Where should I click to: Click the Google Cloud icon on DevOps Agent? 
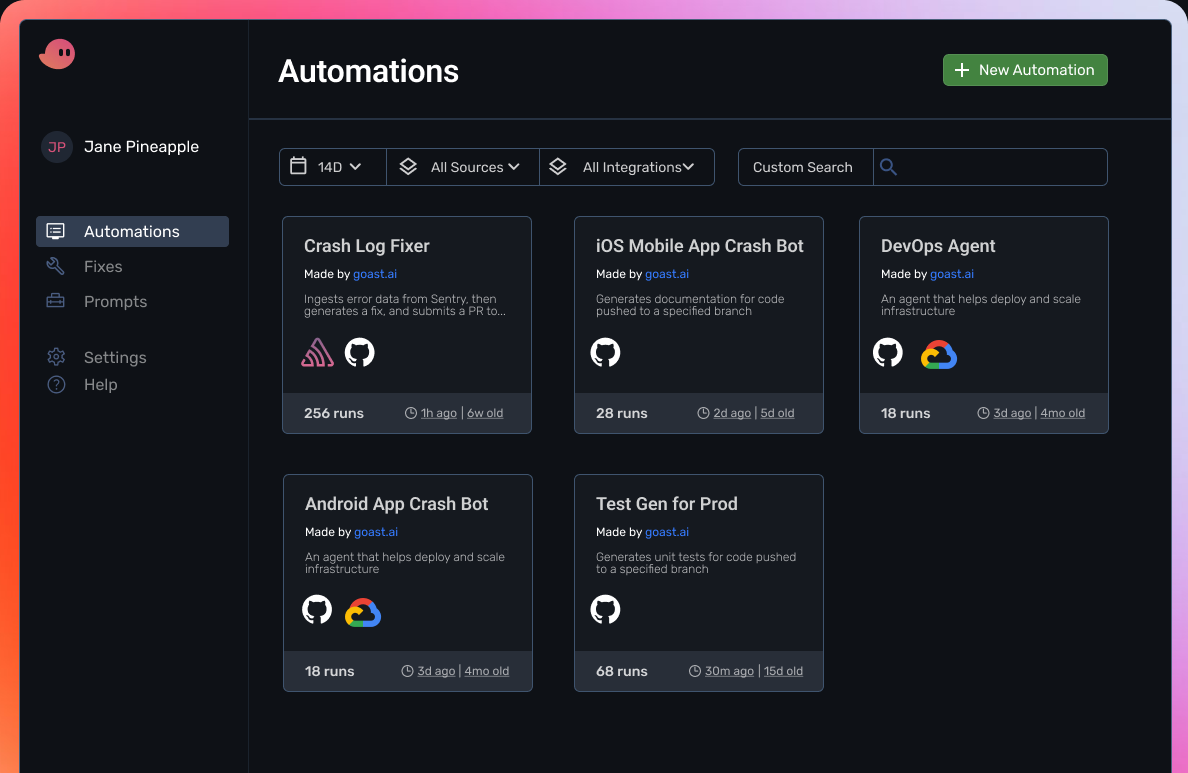(x=939, y=353)
